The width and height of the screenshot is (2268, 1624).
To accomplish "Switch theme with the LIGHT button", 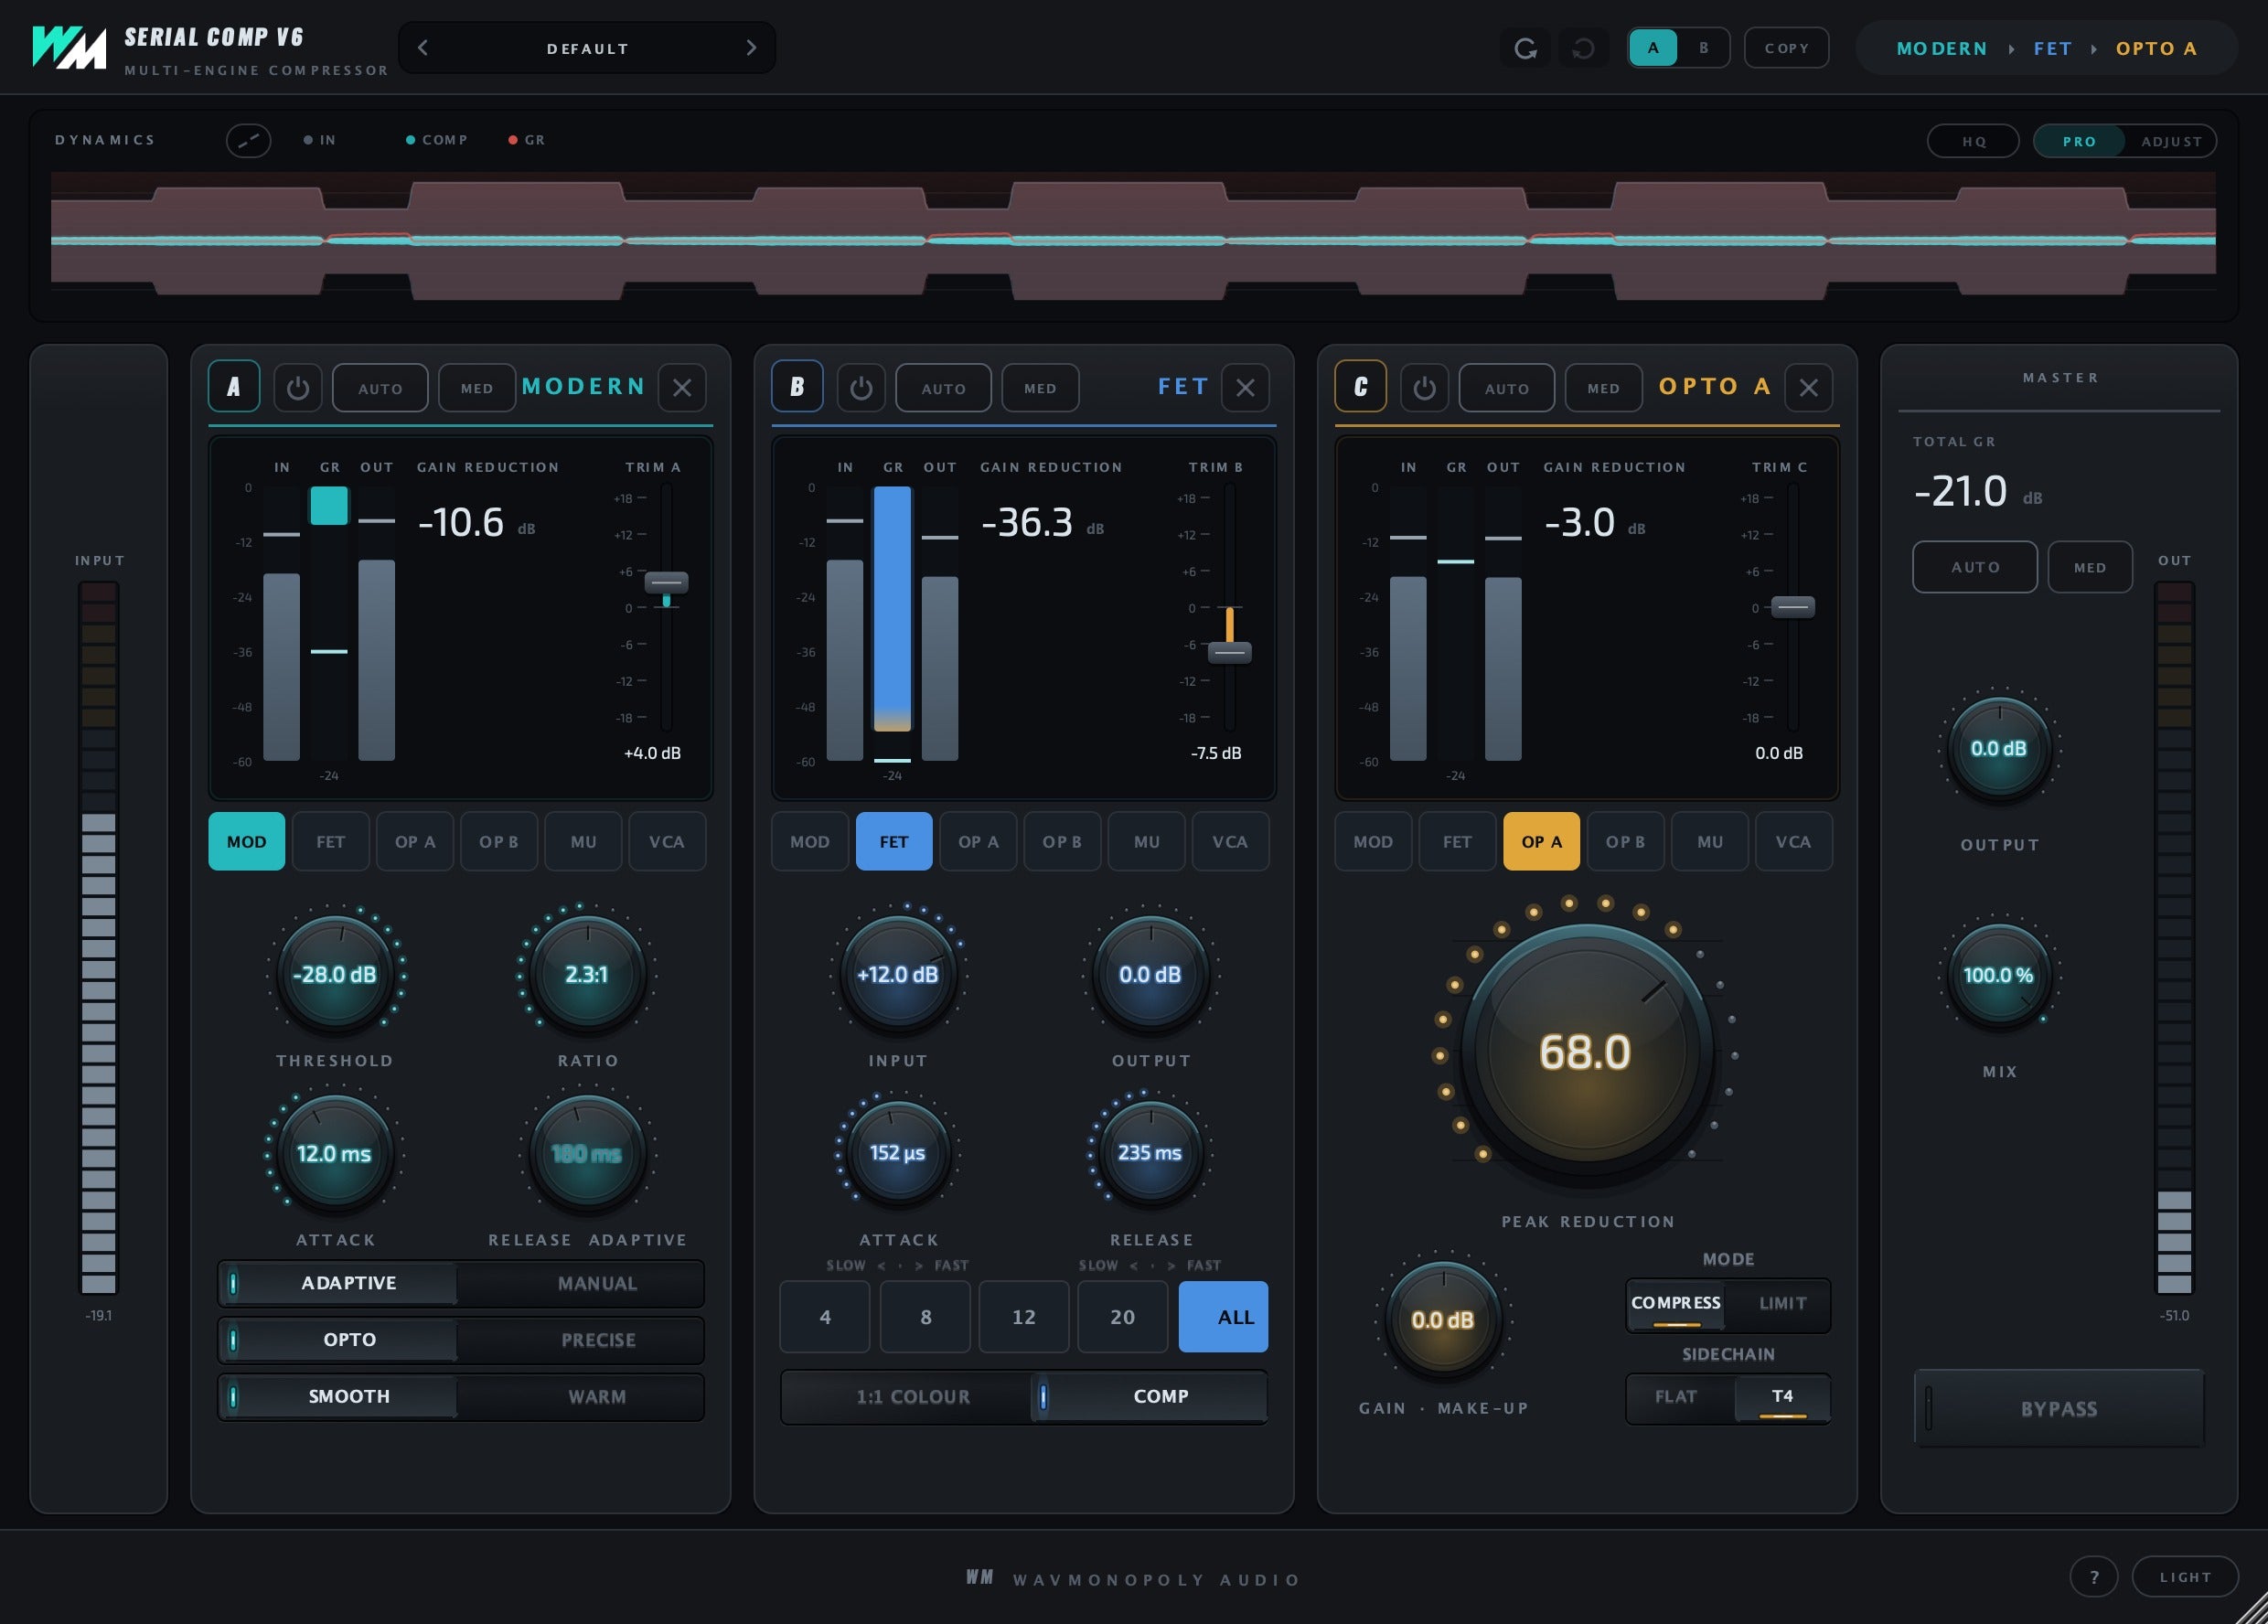I will point(2185,1577).
